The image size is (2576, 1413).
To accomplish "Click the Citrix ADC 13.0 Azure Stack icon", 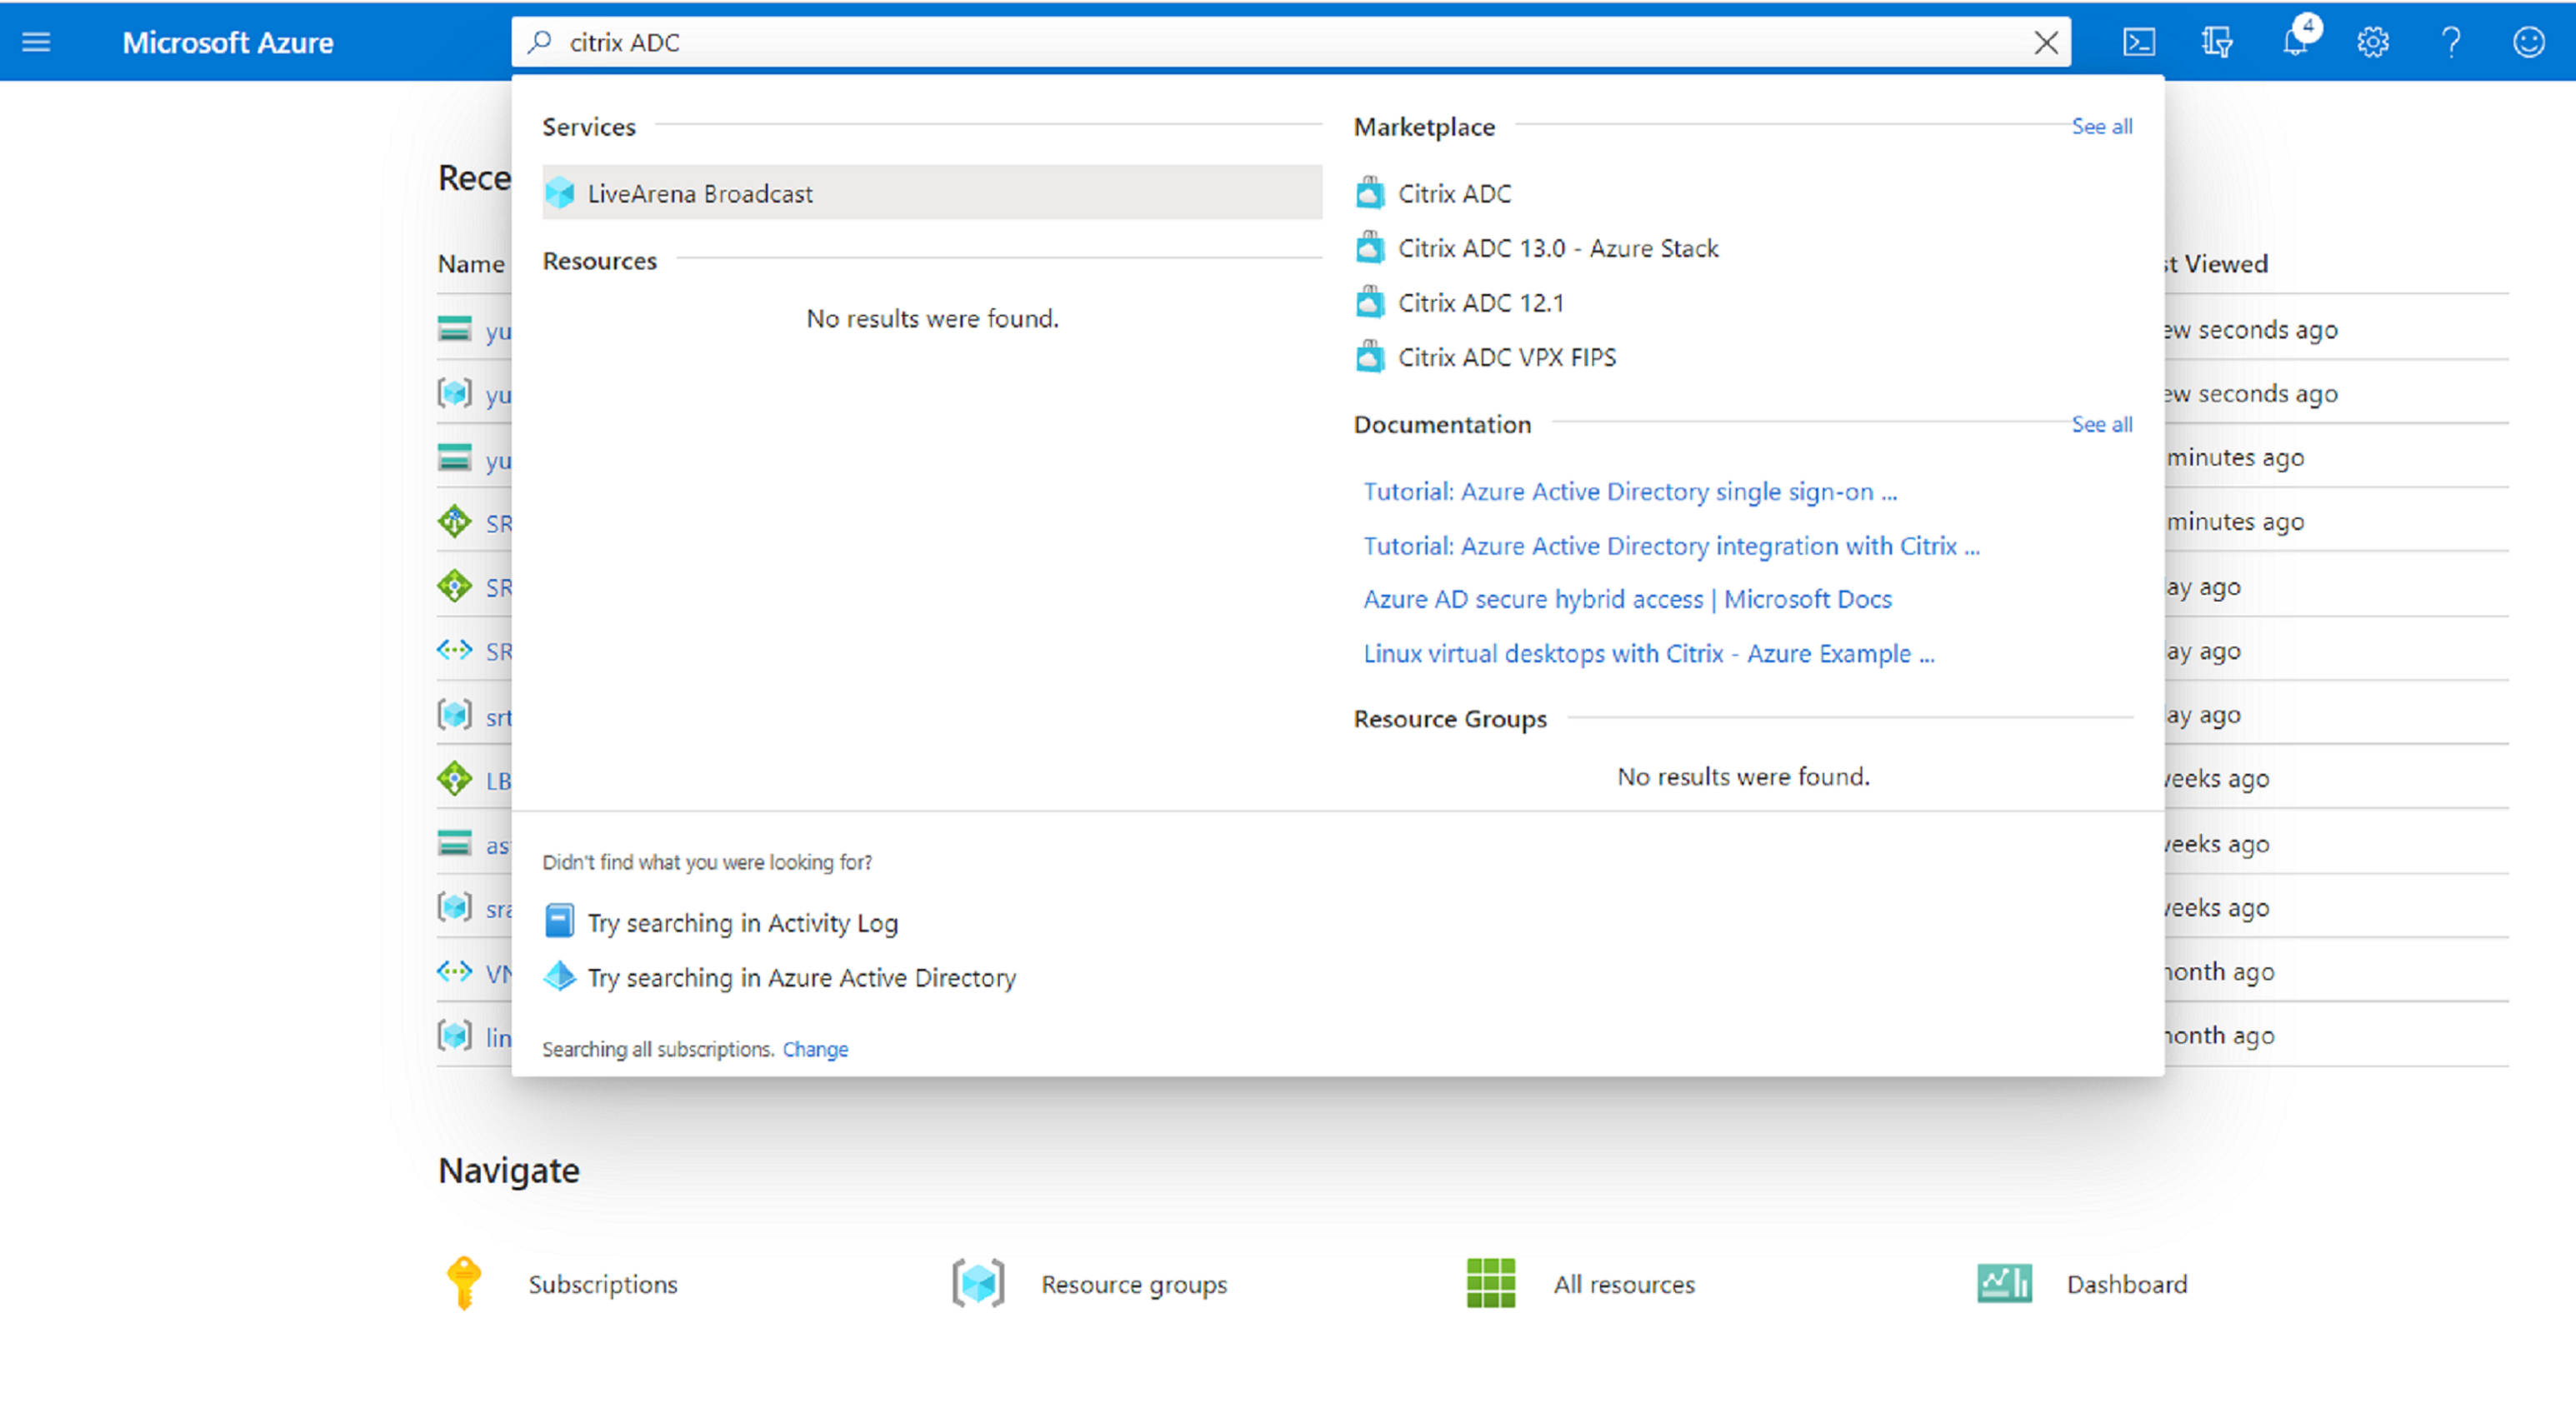I will tap(1370, 247).
